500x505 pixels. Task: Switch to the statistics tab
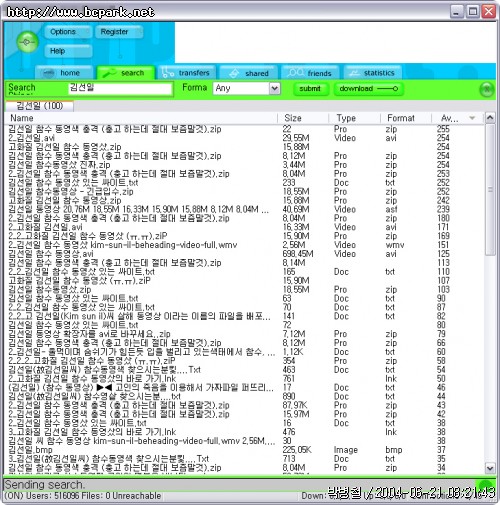coord(373,73)
